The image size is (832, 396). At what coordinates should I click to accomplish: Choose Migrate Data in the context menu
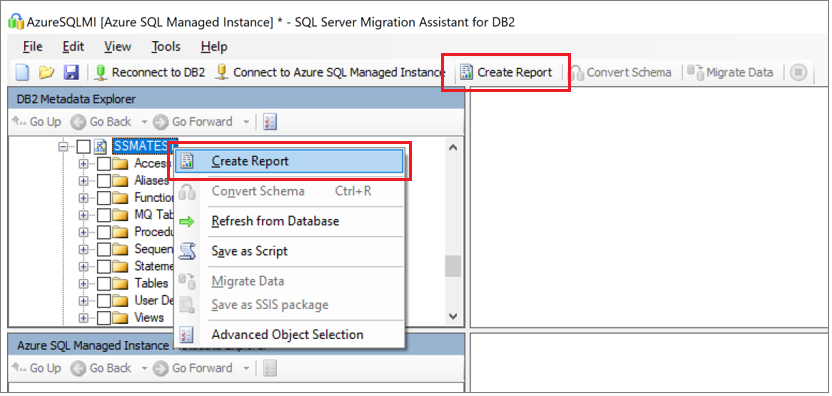coord(289,281)
